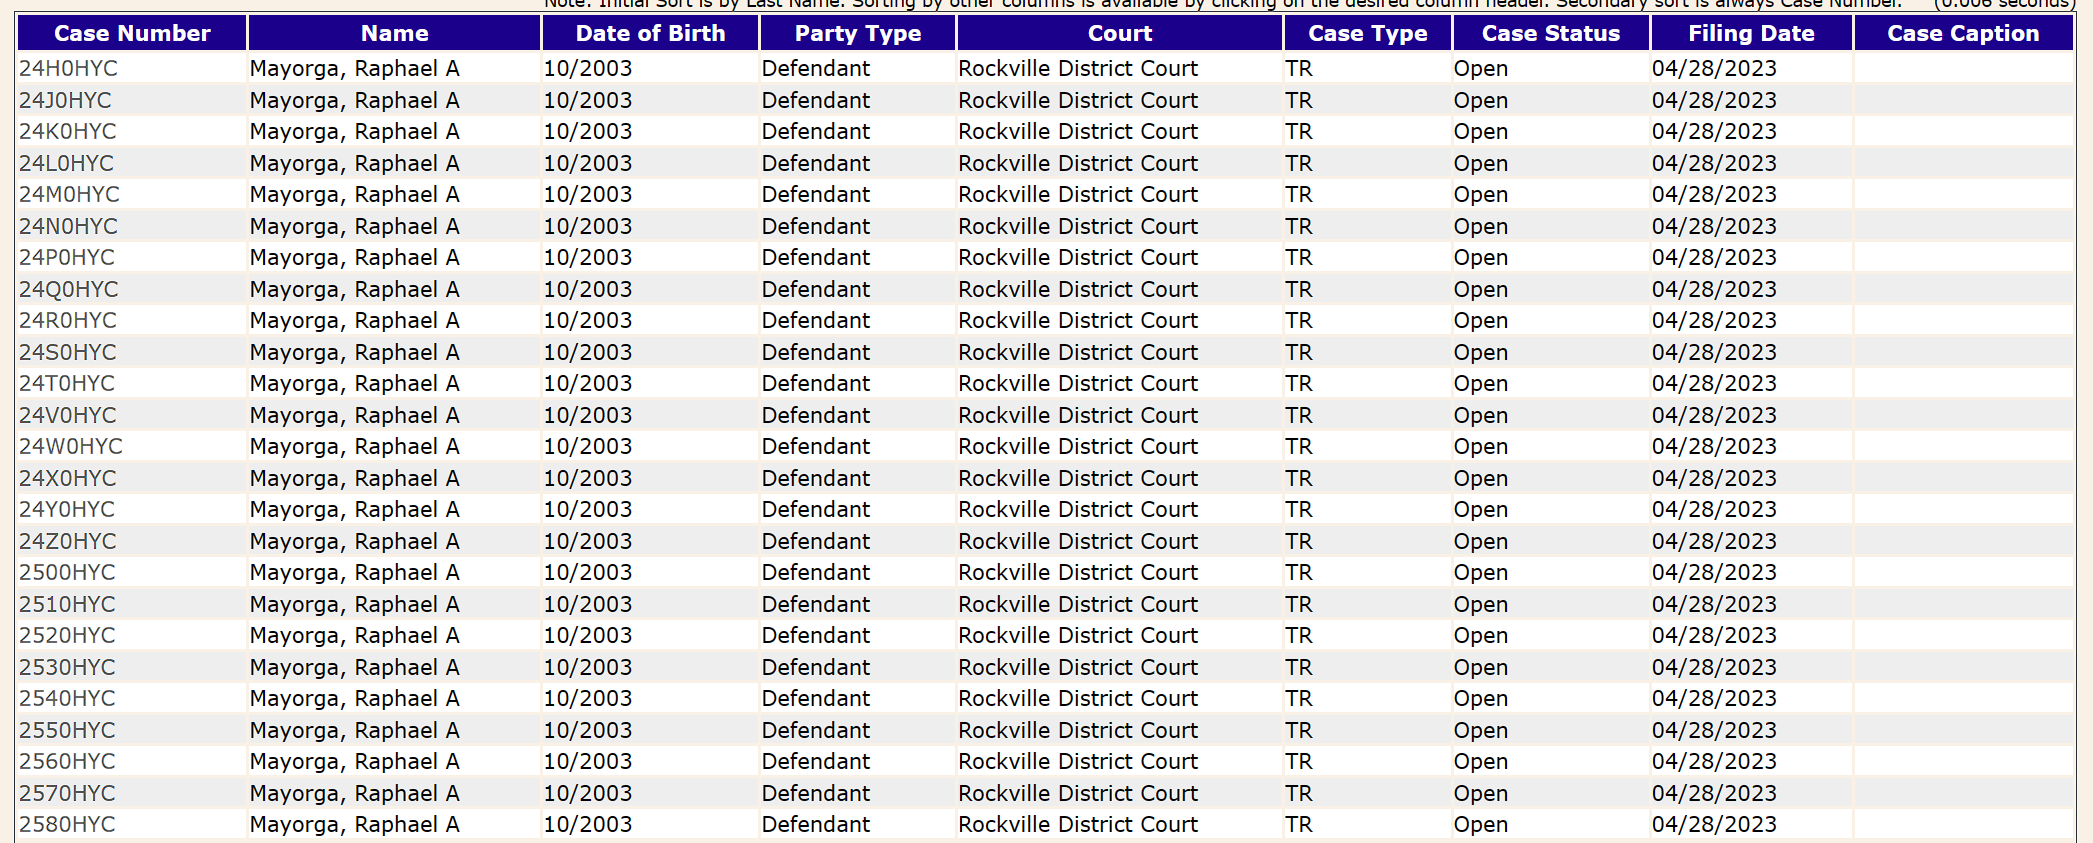Open case number 24H0HYC
The height and width of the screenshot is (843, 2093).
[x=68, y=69]
